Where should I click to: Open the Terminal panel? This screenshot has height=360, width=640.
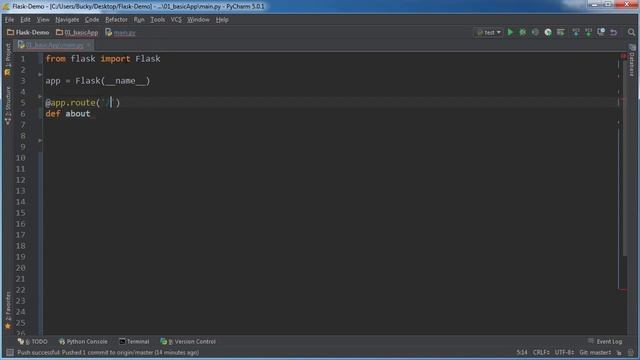[134, 341]
